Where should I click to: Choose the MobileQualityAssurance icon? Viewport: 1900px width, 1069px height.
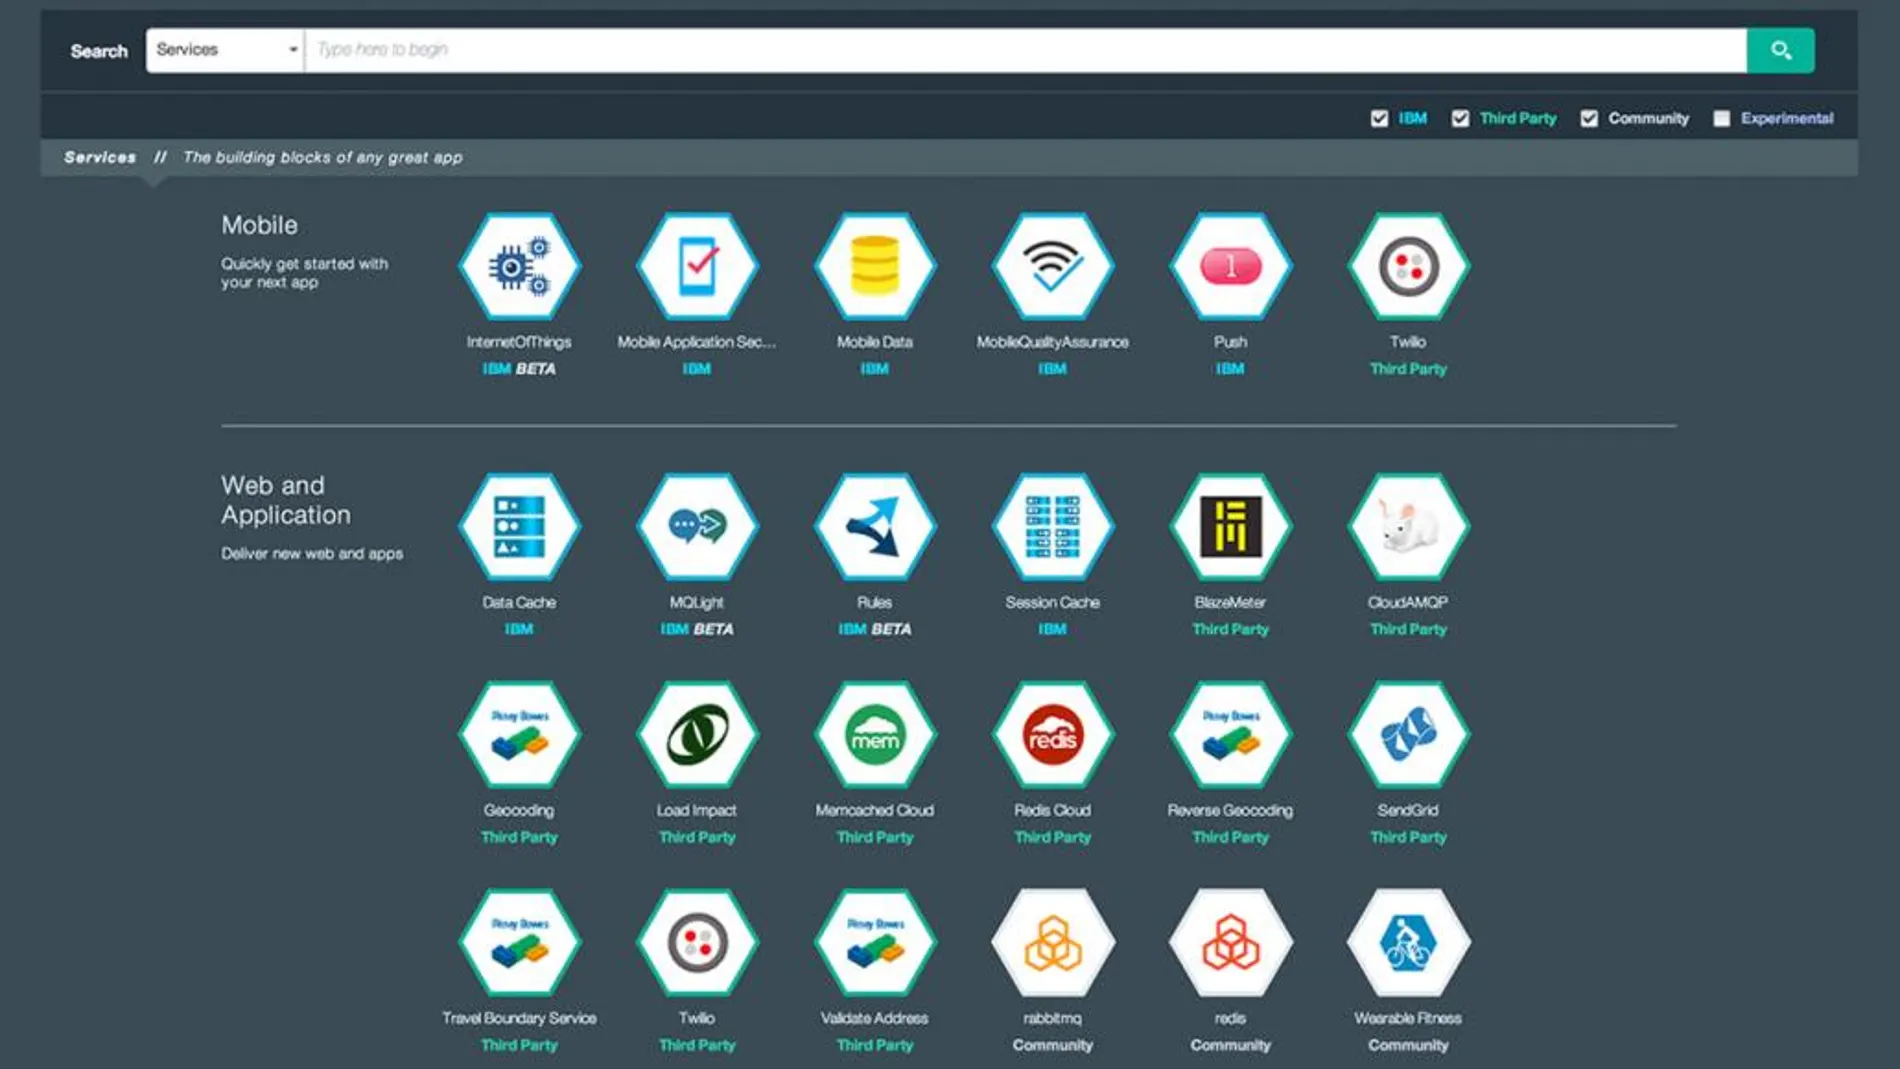tap(1052, 267)
